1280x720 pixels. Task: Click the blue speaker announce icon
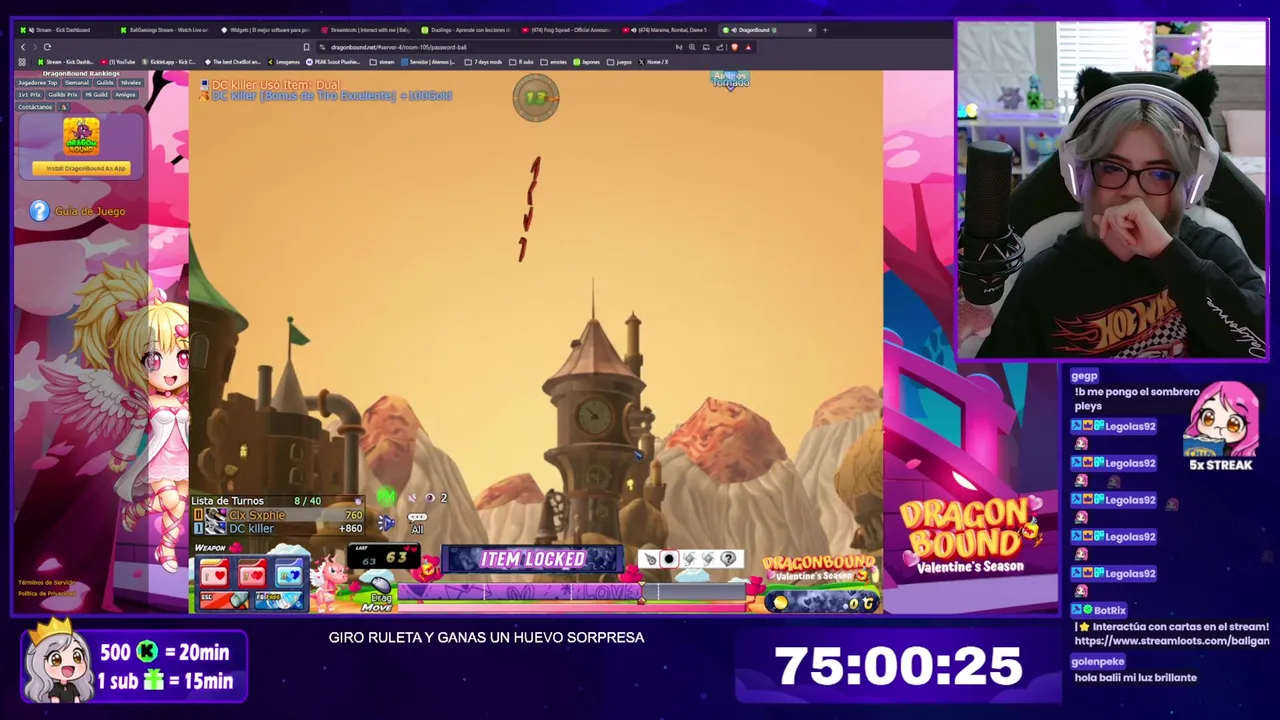pos(386,523)
